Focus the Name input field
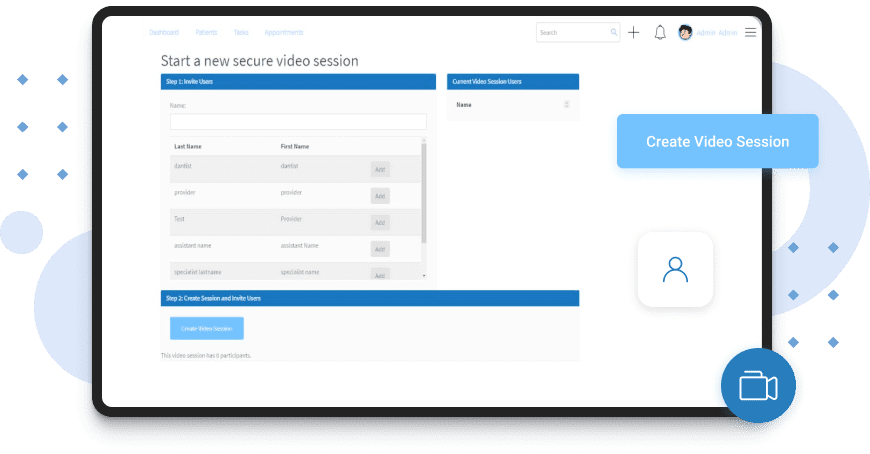 click(298, 122)
